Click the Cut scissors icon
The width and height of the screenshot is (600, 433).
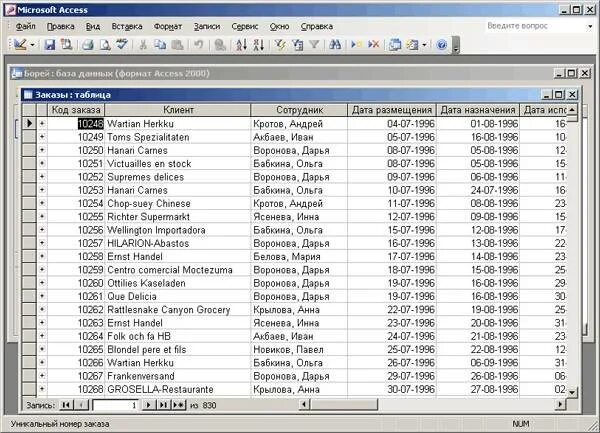point(143,45)
